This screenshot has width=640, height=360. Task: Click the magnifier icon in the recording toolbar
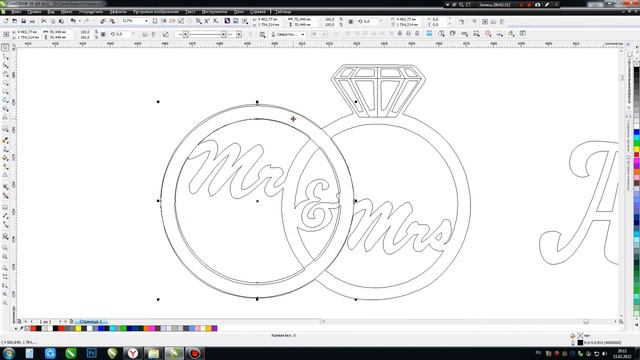pos(461,4)
